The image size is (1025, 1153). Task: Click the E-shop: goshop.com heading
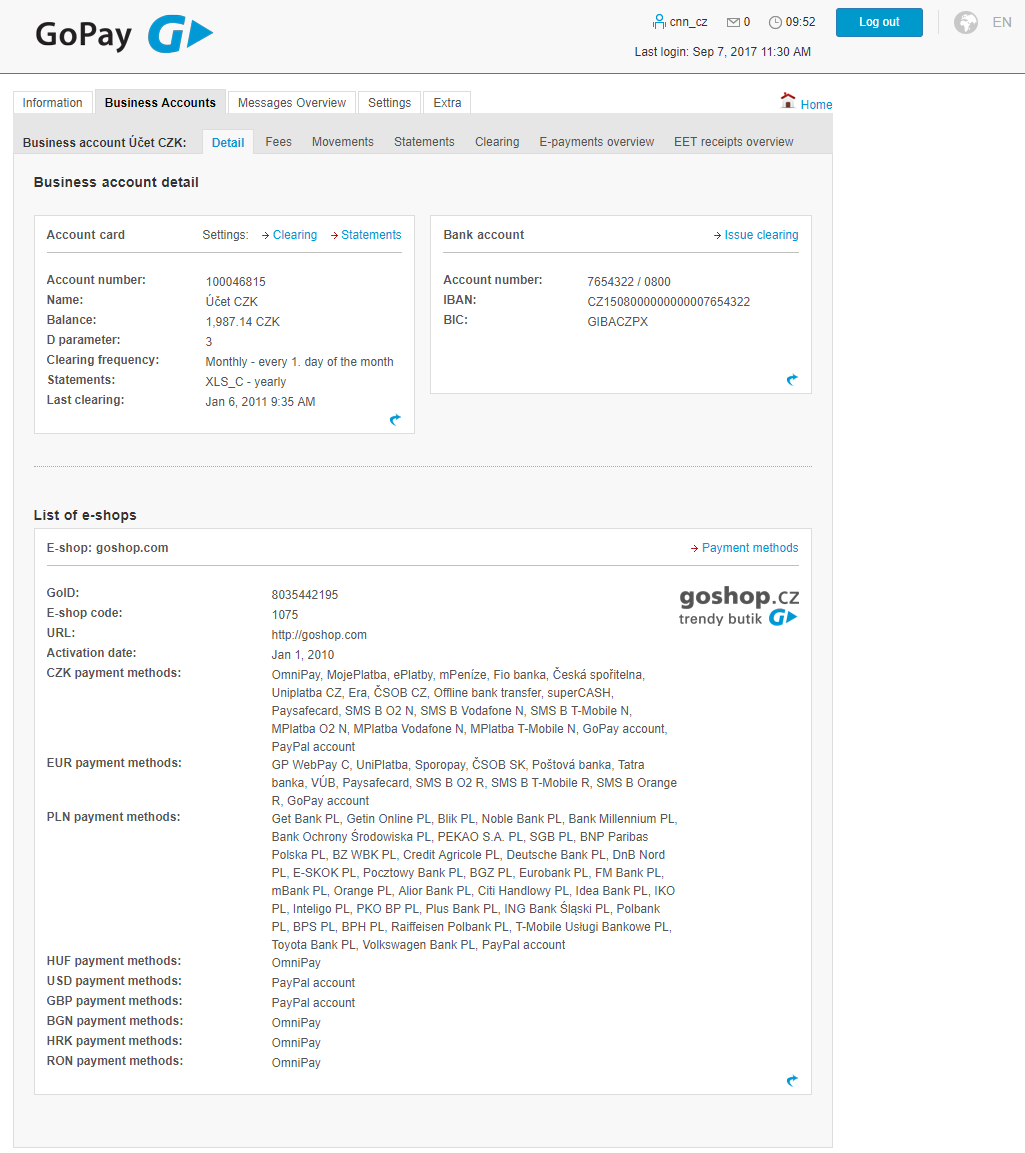click(107, 548)
